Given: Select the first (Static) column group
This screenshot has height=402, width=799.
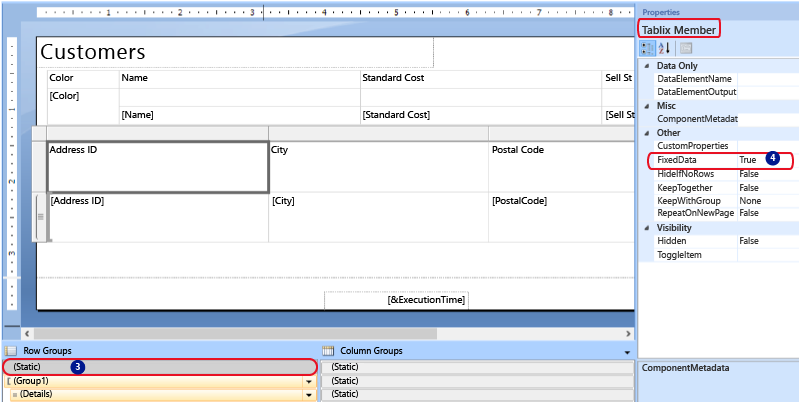Looking at the screenshot, I should 477,367.
